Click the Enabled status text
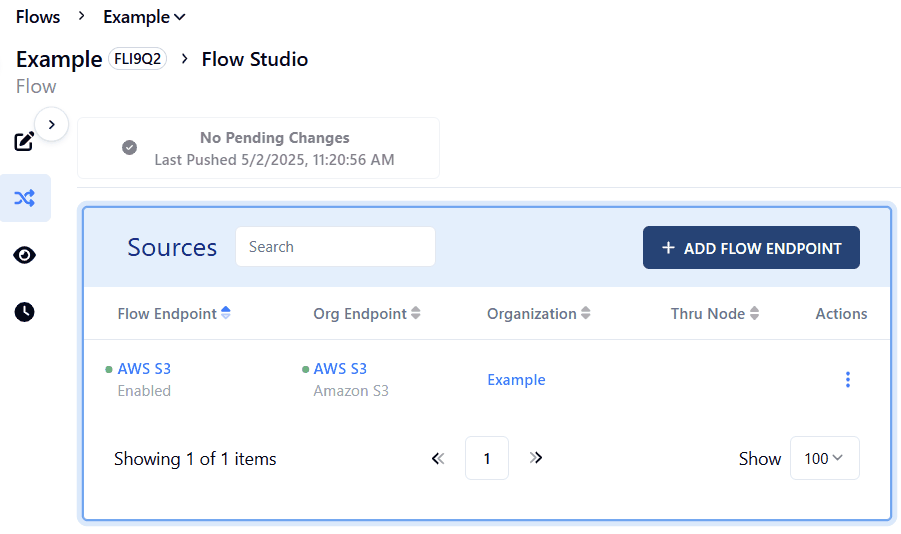The height and width of the screenshot is (534, 901). (x=144, y=391)
